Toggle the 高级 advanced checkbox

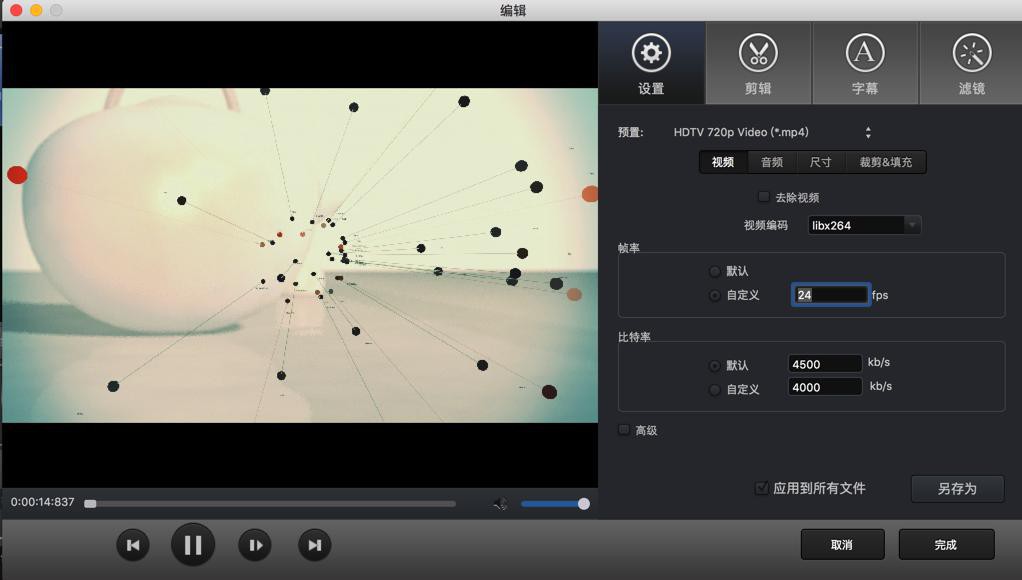624,430
